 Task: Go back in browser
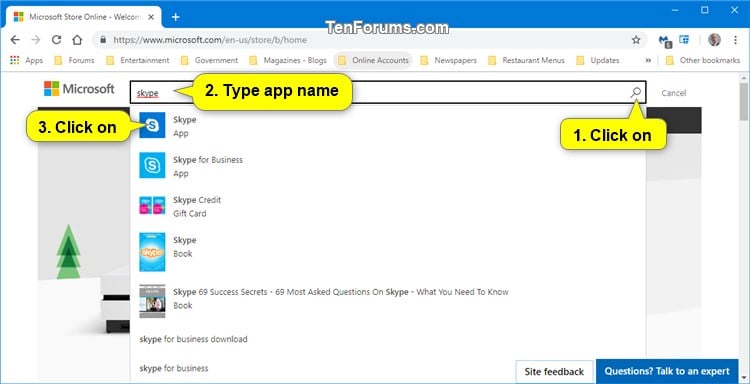tap(15, 40)
